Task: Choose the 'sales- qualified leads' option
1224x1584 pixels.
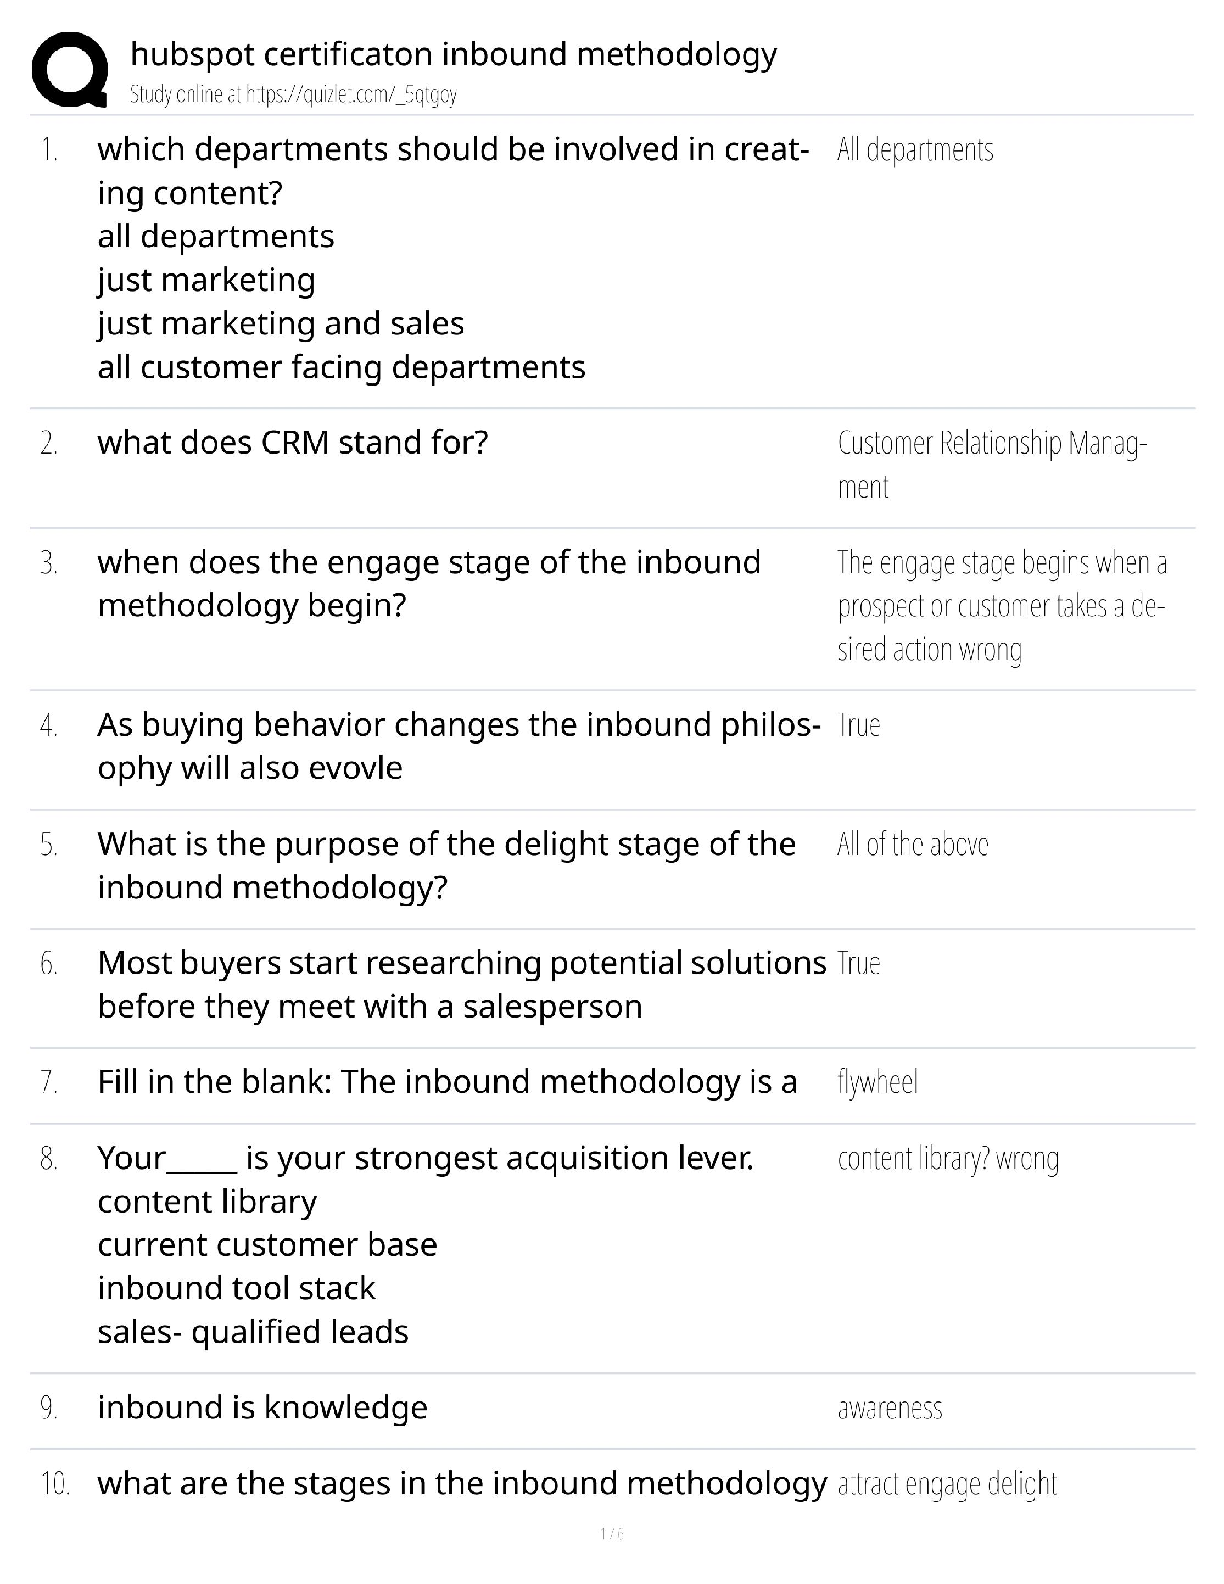Action: 253,1333
